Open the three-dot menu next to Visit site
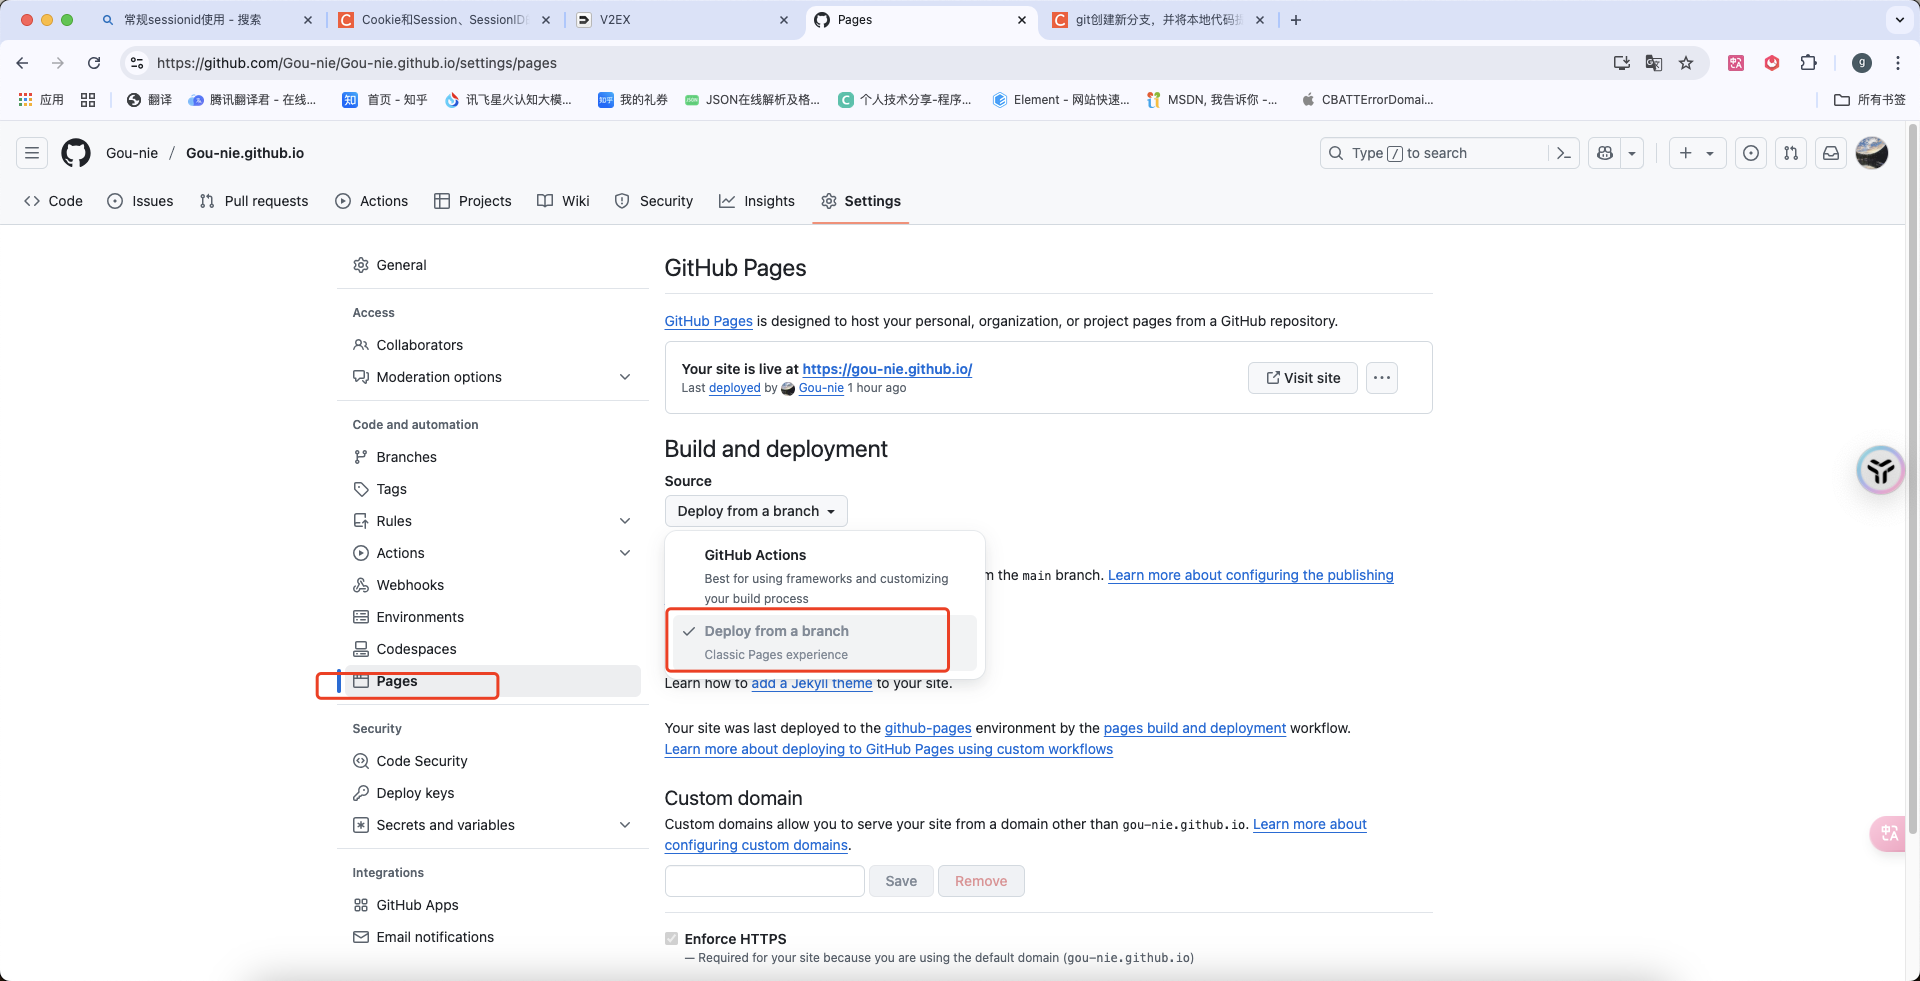 tap(1382, 378)
